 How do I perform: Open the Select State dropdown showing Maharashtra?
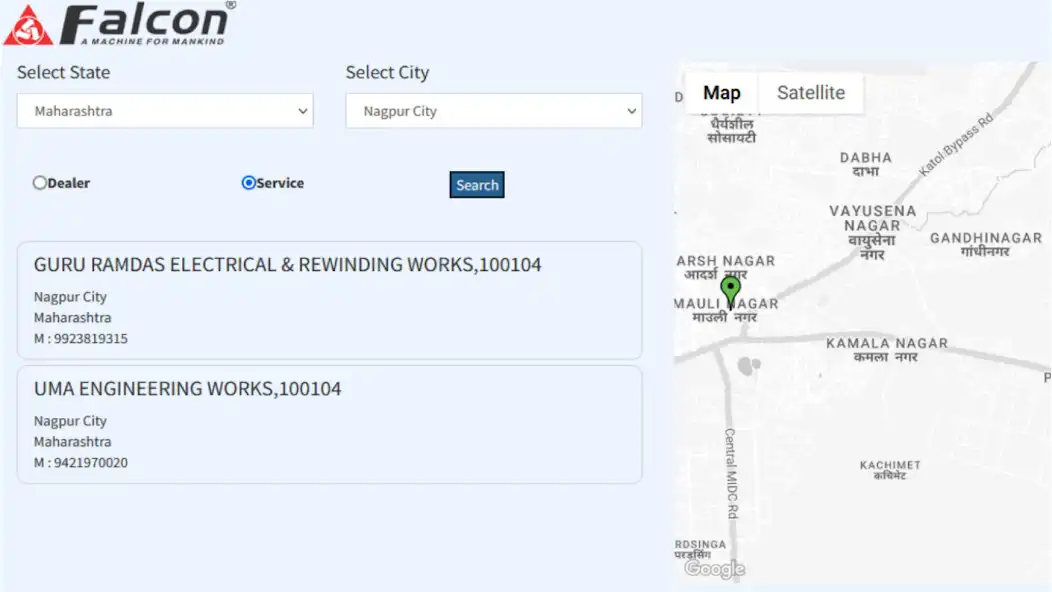coord(165,111)
